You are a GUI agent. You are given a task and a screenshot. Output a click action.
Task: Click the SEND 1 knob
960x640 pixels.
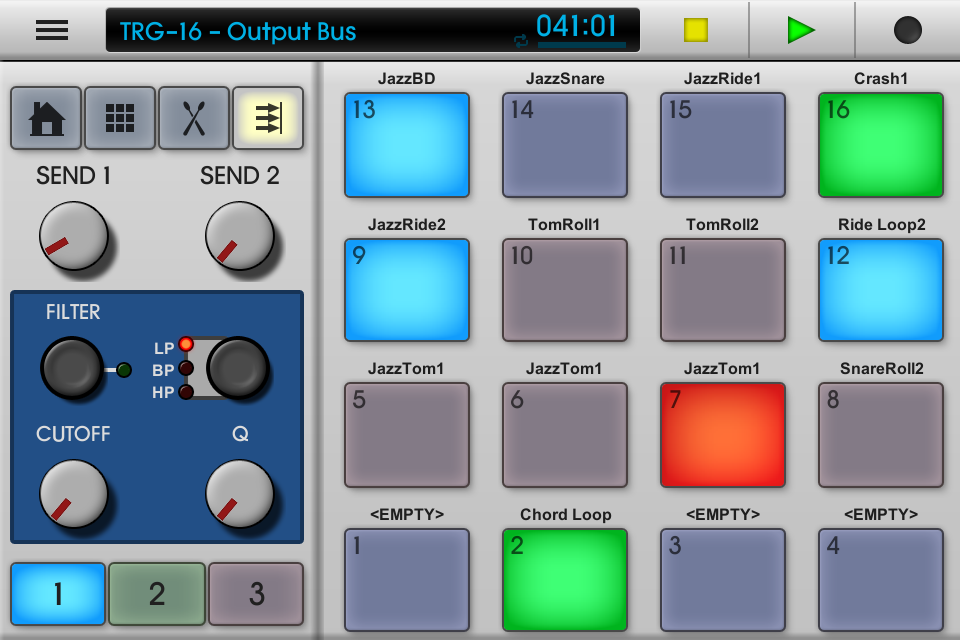coord(74,236)
